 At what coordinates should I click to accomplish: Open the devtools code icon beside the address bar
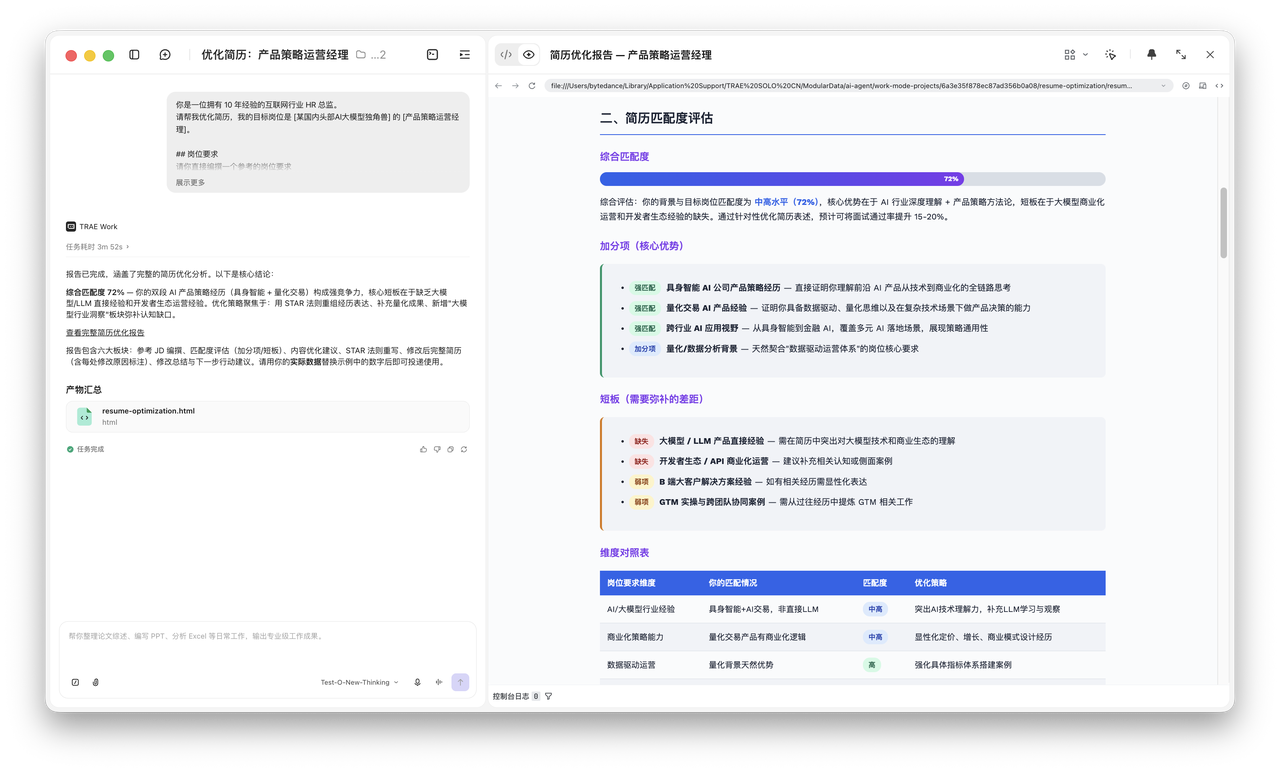tap(1219, 86)
